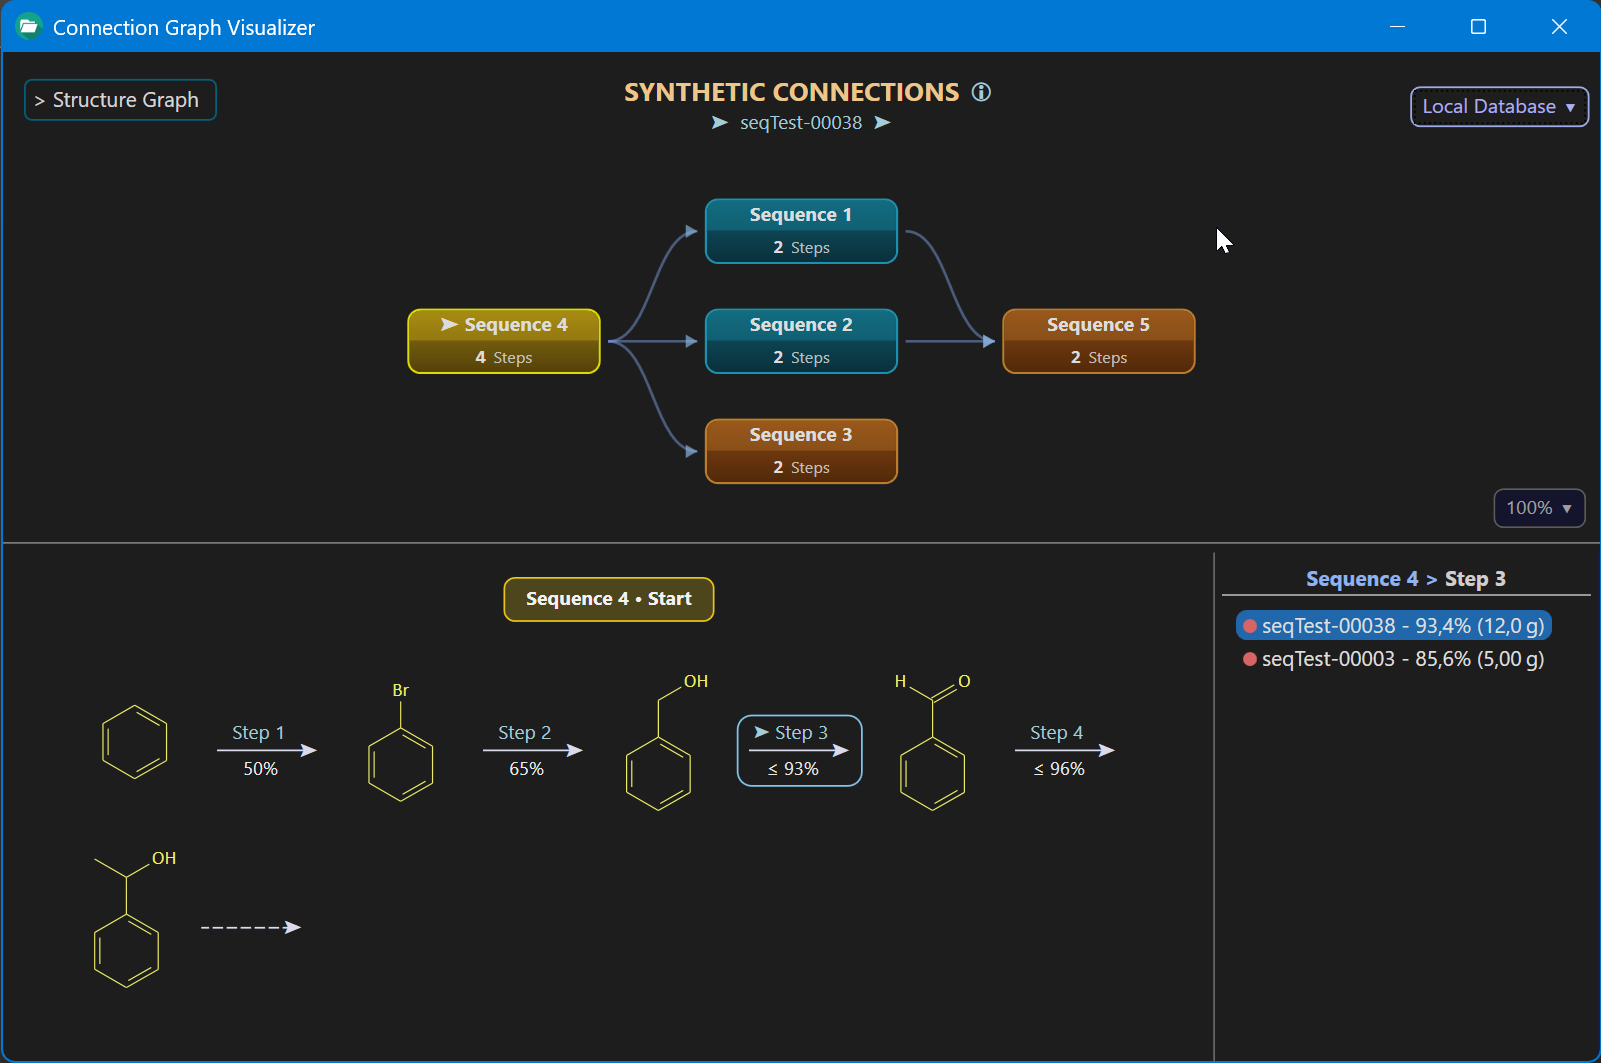Image resolution: width=1601 pixels, height=1063 pixels.
Task: Click the Sequence 4 Start label
Action: point(609,599)
